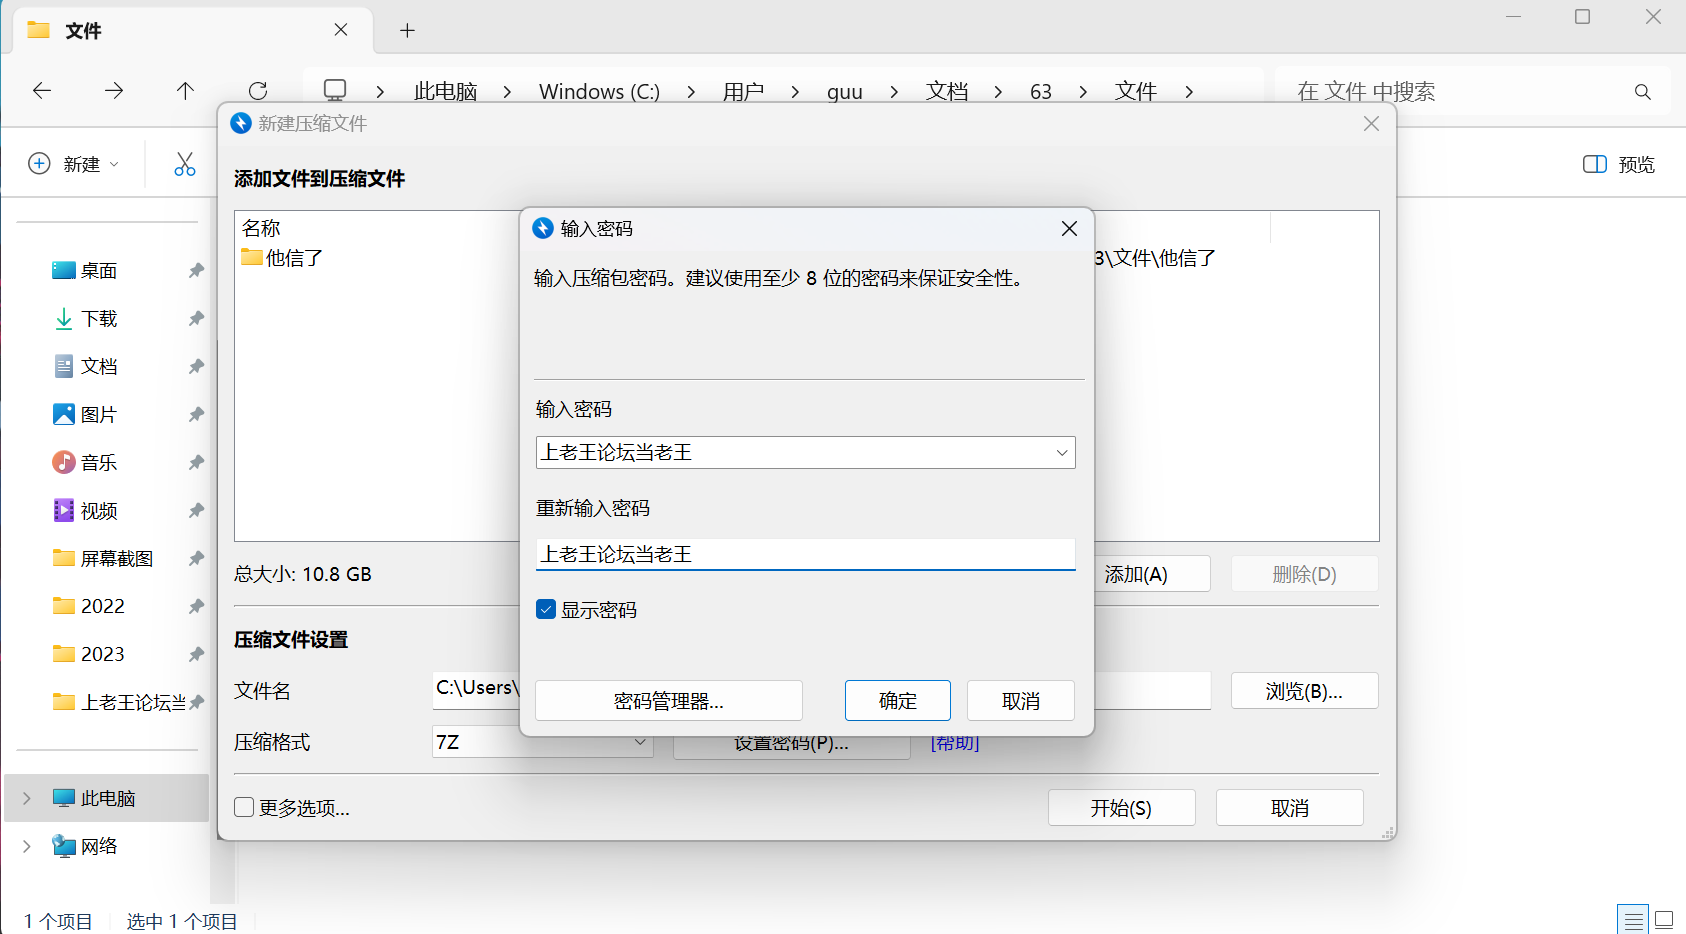Open 密码管理器
This screenshot has height=934, width=1686.
(x=669, y=701)
